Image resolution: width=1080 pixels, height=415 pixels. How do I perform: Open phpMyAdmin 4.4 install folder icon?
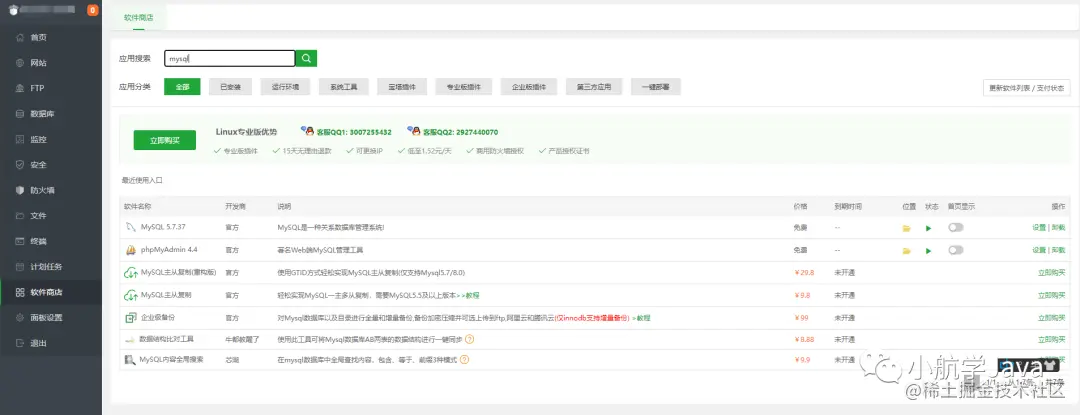click(906, 251)
